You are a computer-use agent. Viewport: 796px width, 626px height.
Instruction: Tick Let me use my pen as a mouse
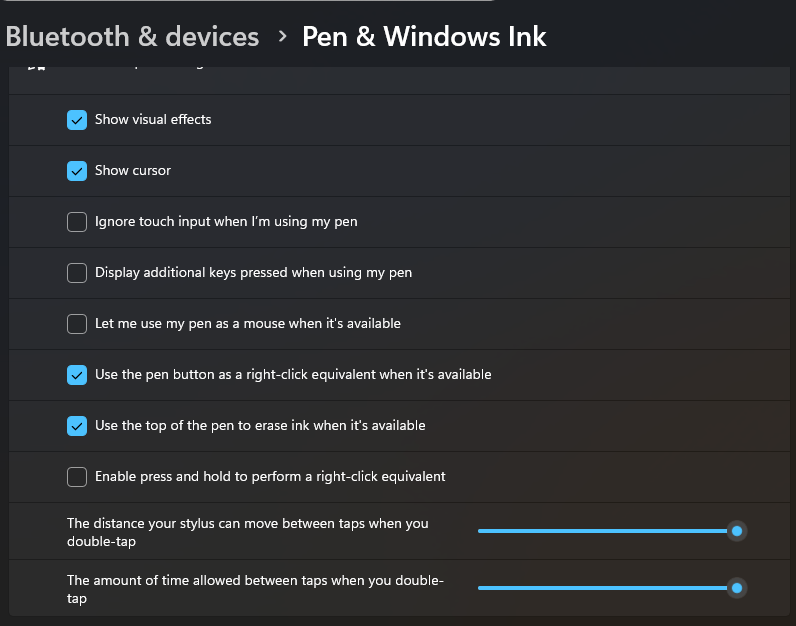click(77, 324)
